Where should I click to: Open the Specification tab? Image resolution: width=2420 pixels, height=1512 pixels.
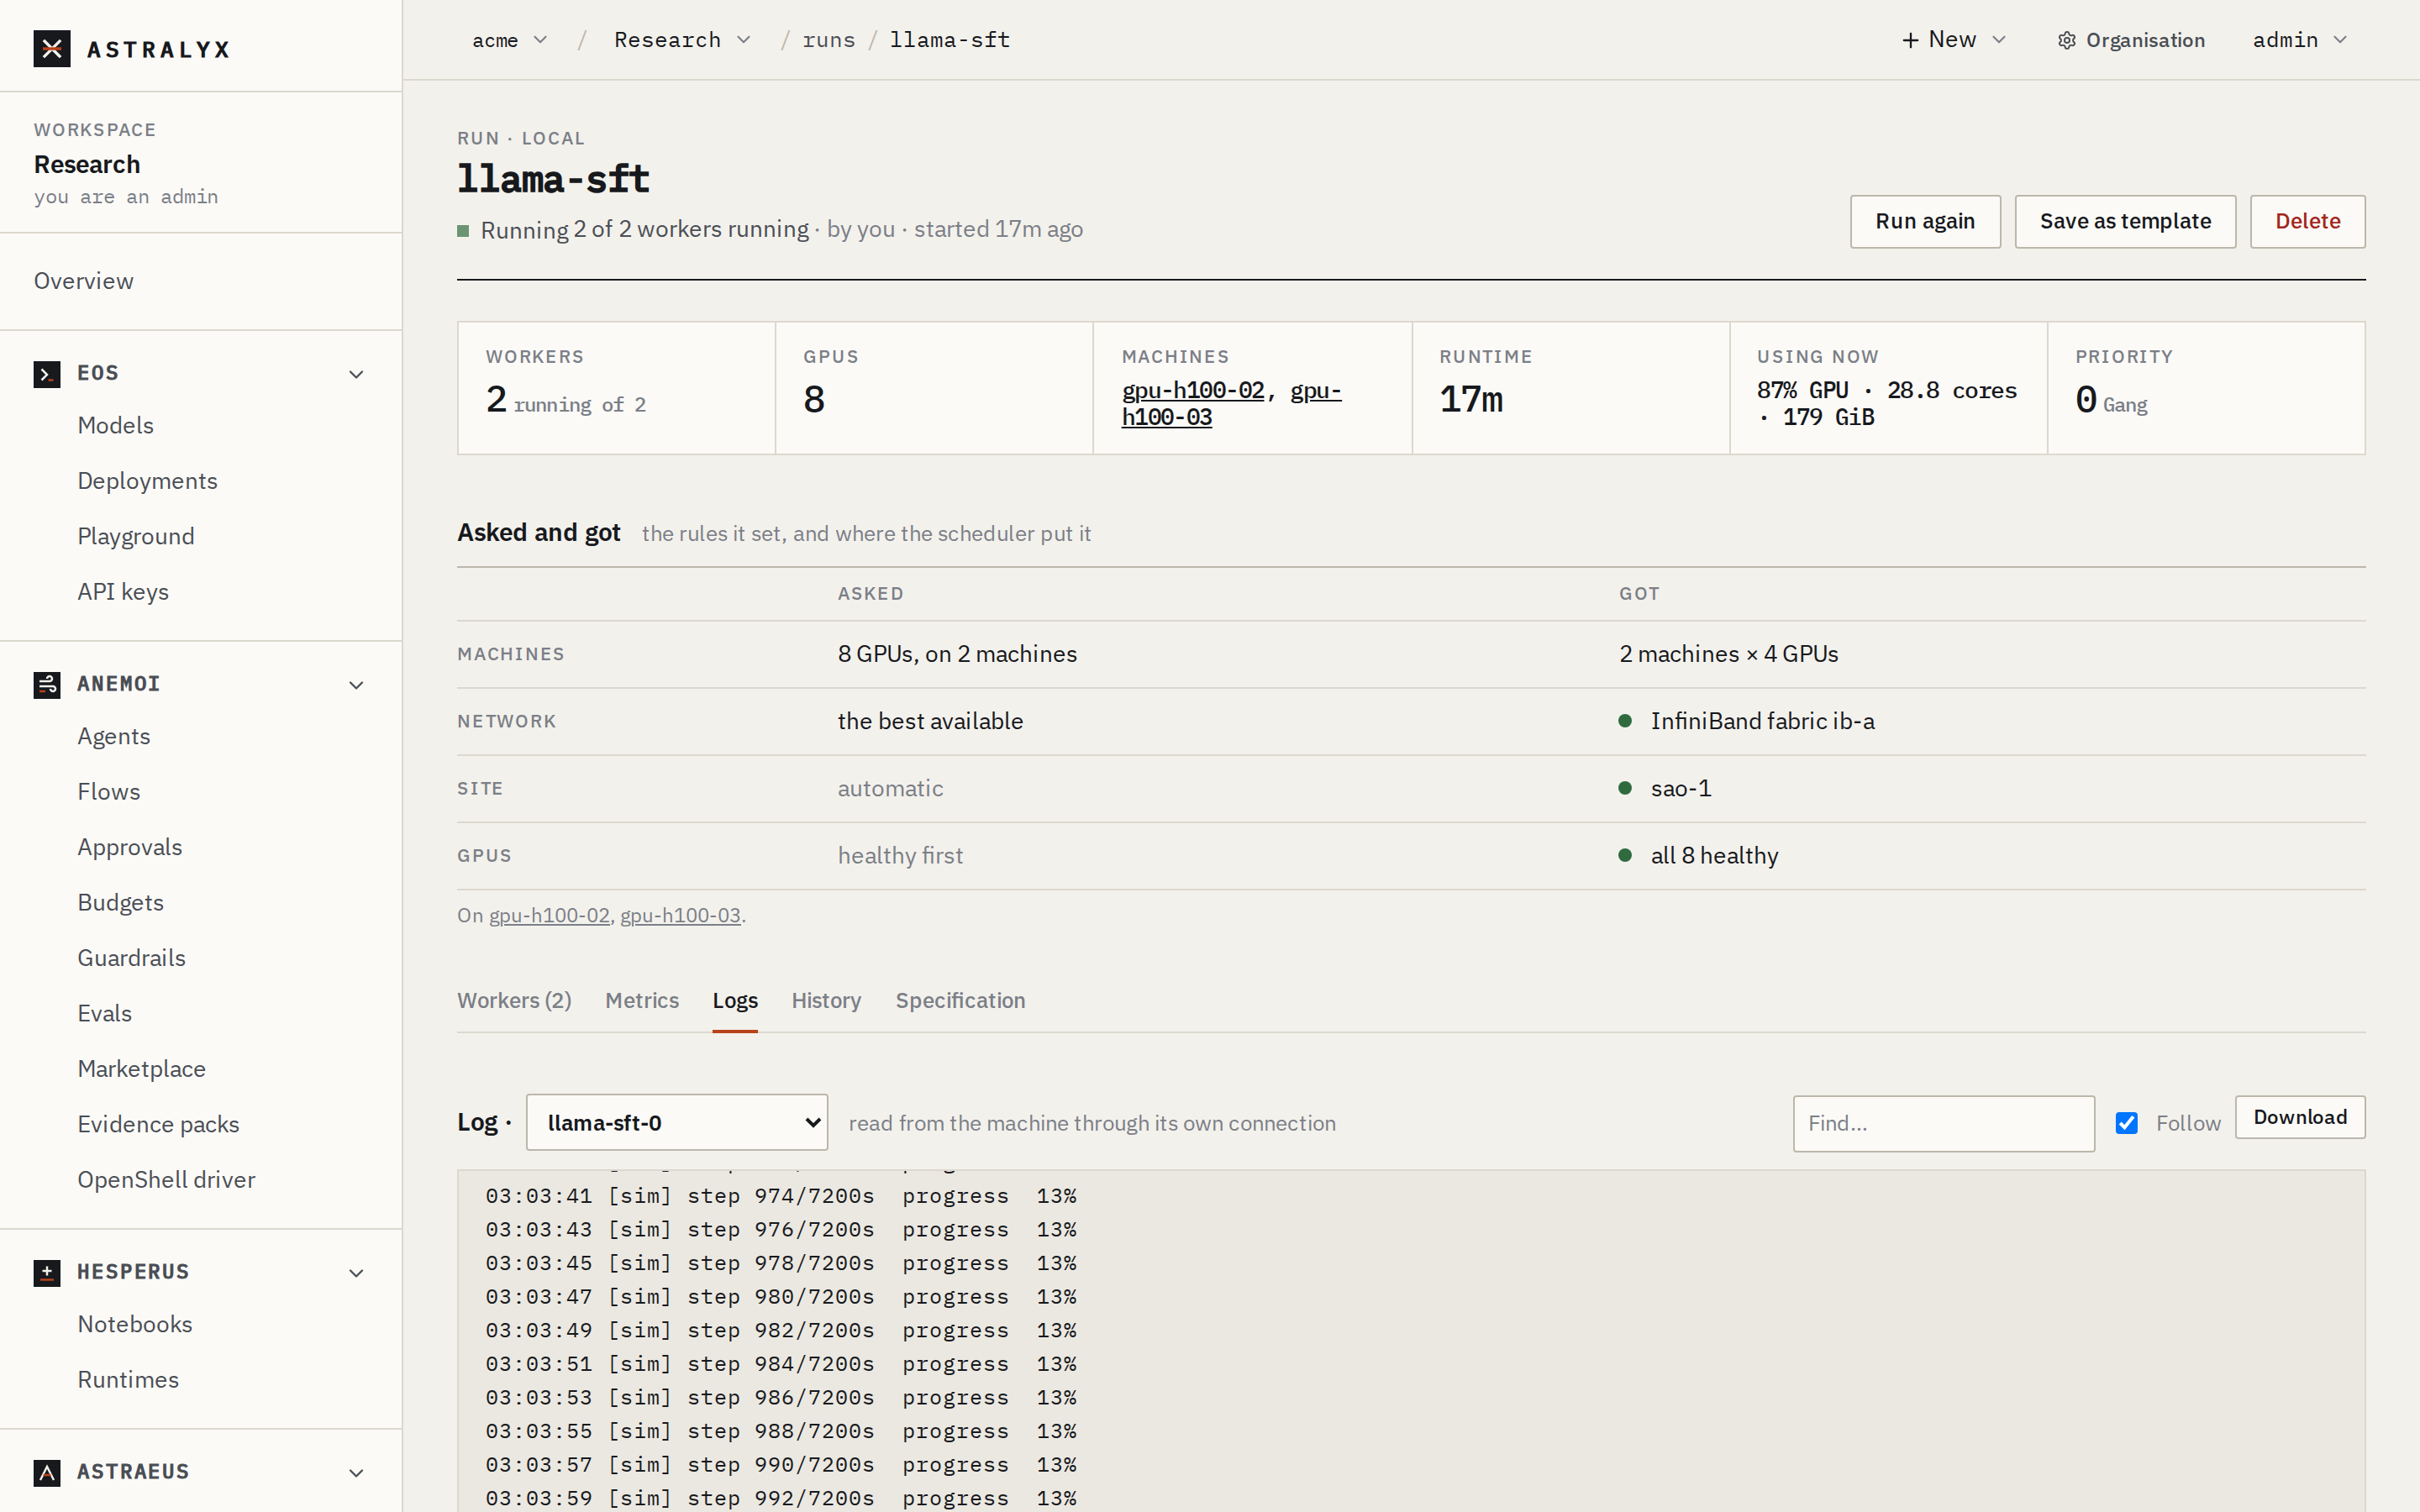pos(960,1000)
